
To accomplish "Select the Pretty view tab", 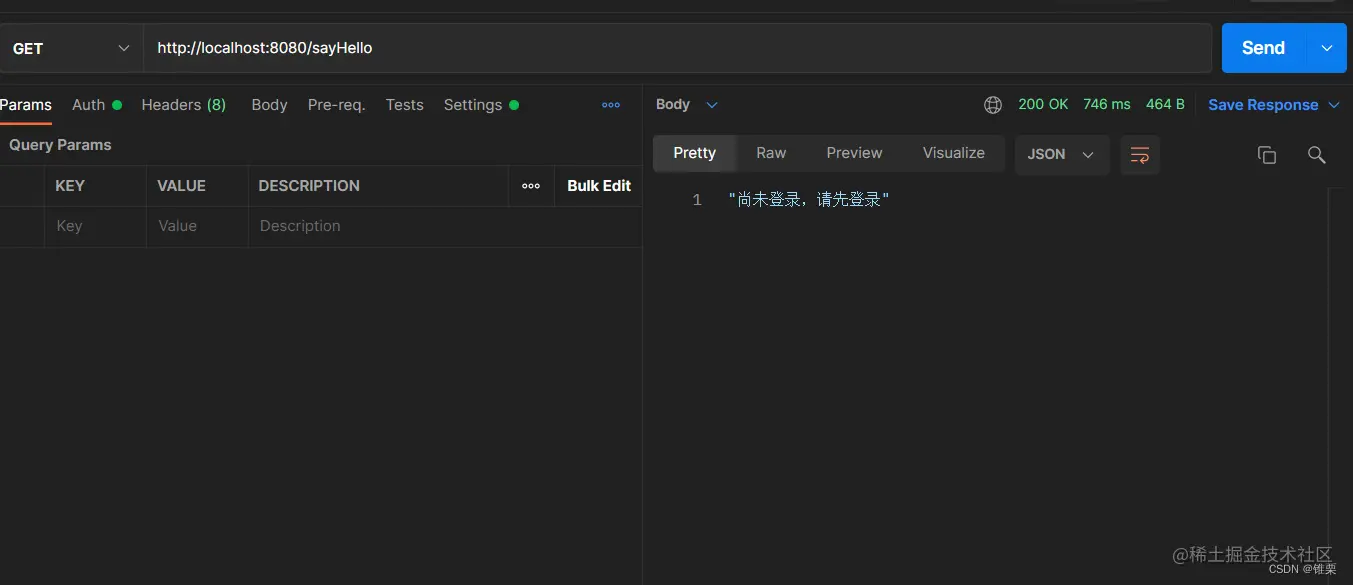I will click(695, 153).
